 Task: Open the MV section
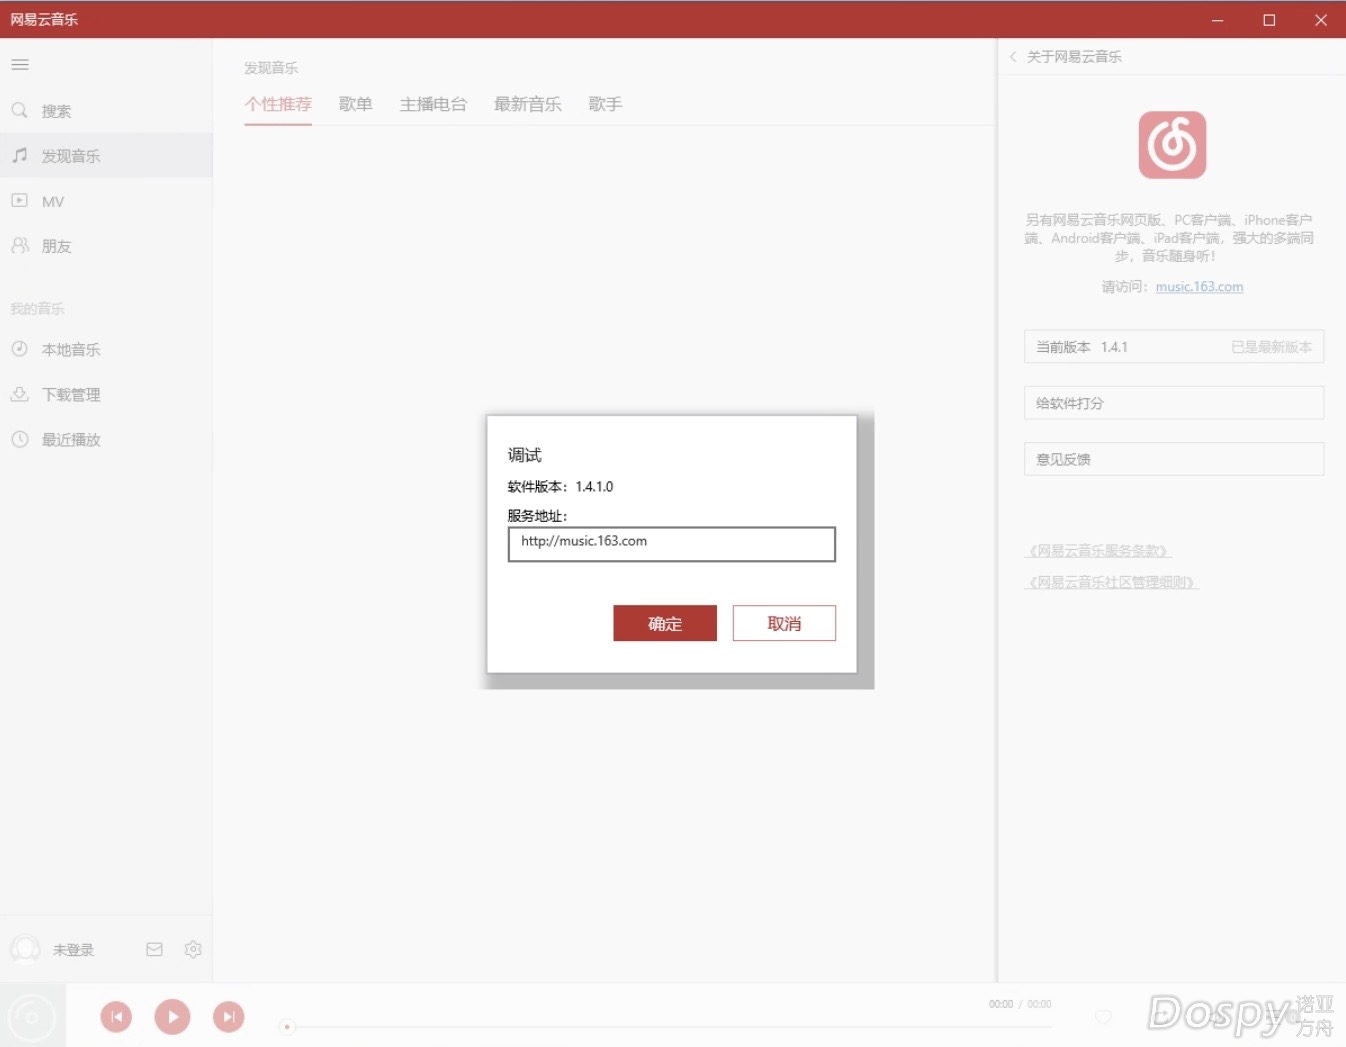coord(106,201)
